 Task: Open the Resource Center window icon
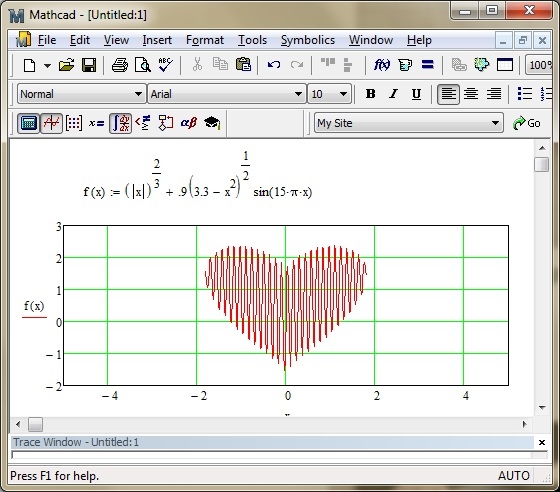[505, 65]
